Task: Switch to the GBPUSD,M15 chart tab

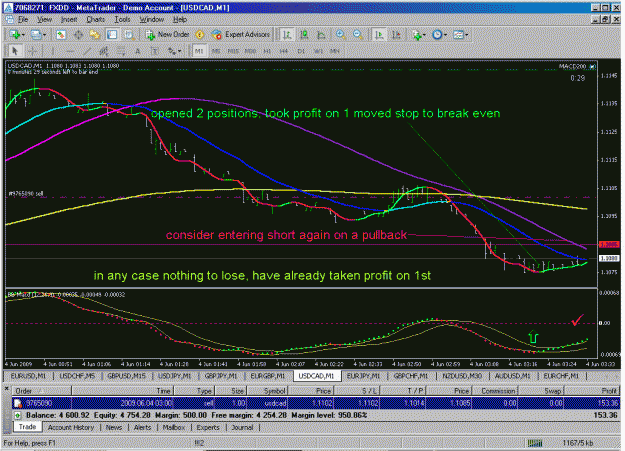Action: click(x=127, y=376)
